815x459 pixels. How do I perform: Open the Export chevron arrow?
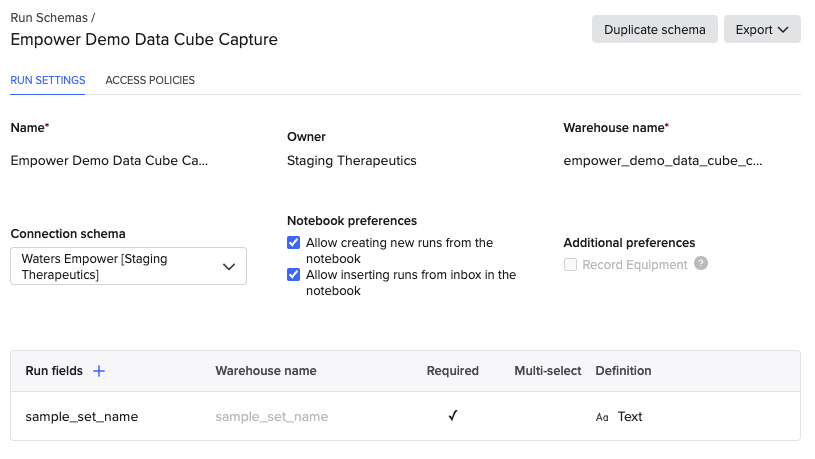783,30
